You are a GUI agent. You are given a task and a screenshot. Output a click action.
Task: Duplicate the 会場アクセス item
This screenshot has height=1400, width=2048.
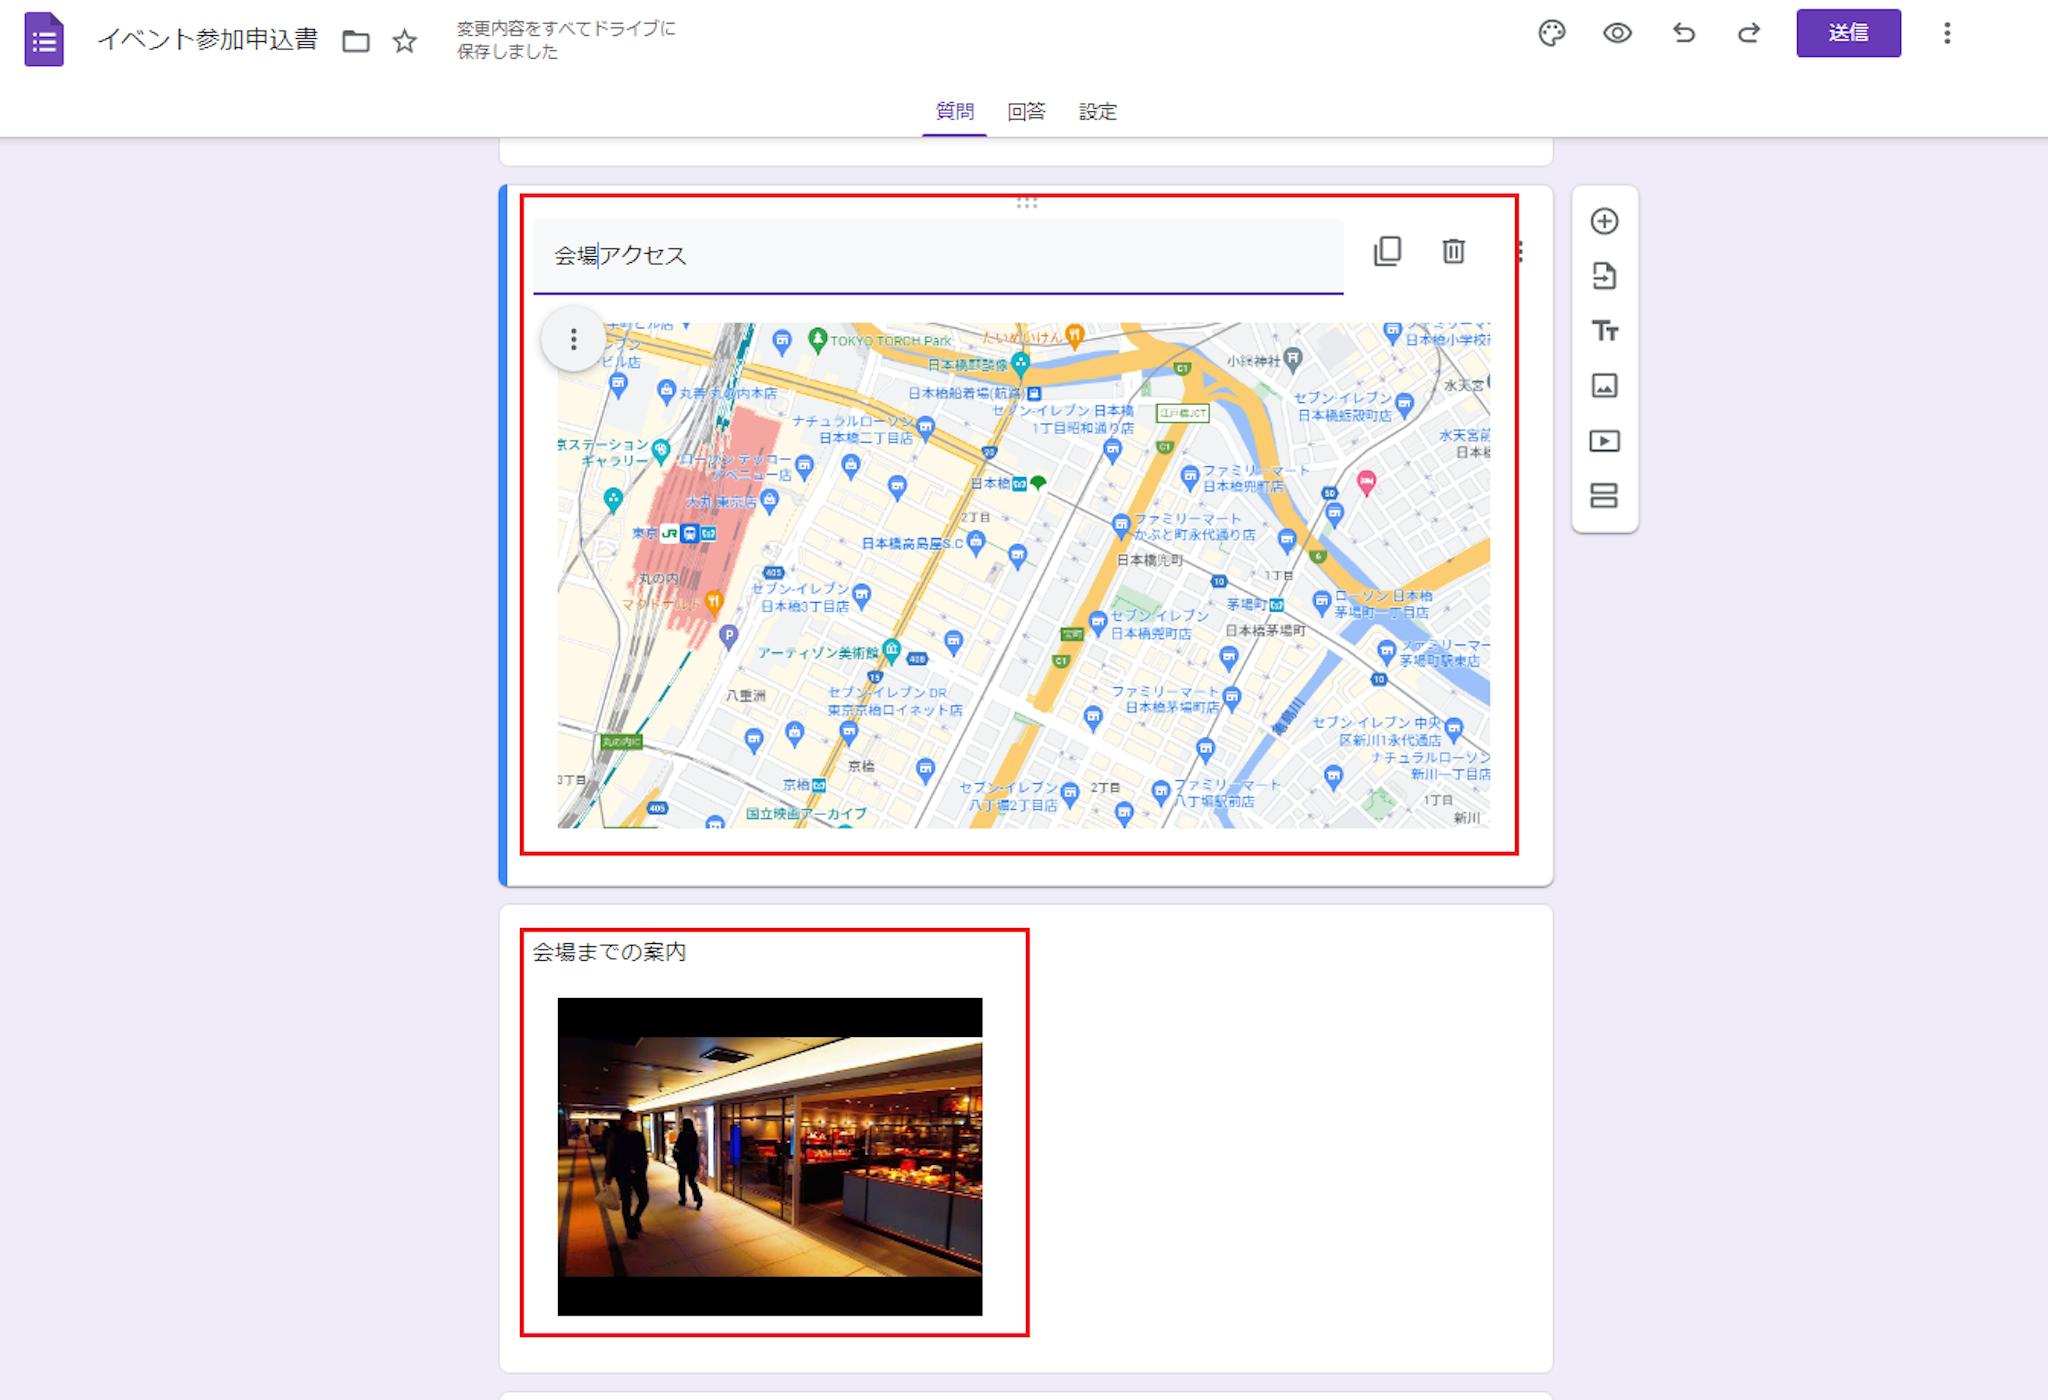pos(1387,251)
